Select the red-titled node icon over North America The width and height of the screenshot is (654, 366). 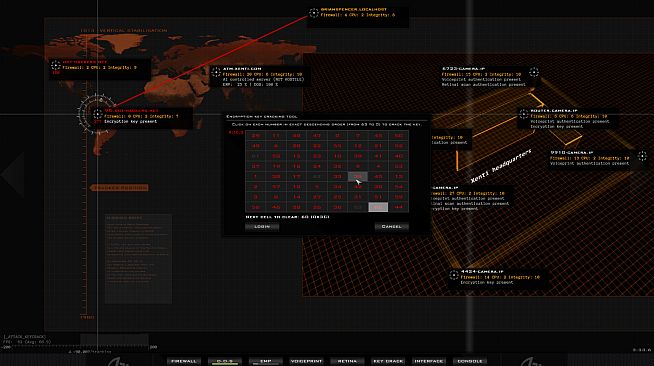coord(55,65)
